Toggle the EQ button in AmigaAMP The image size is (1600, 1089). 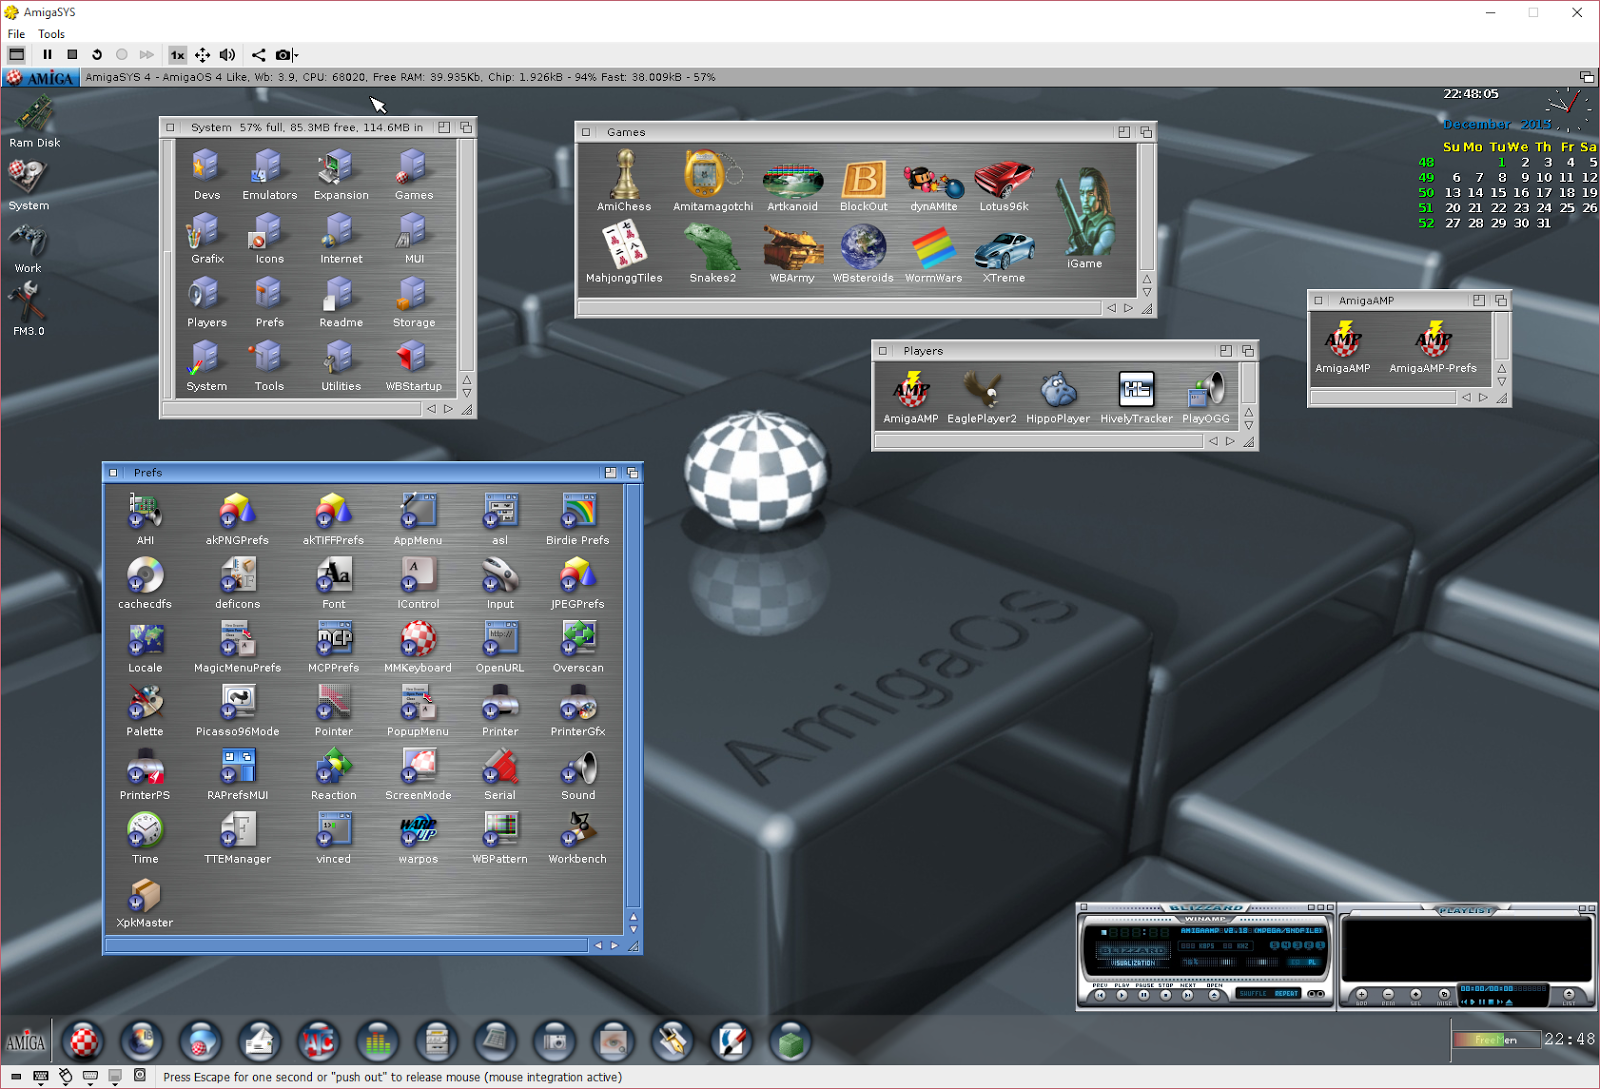(1295, 962)
